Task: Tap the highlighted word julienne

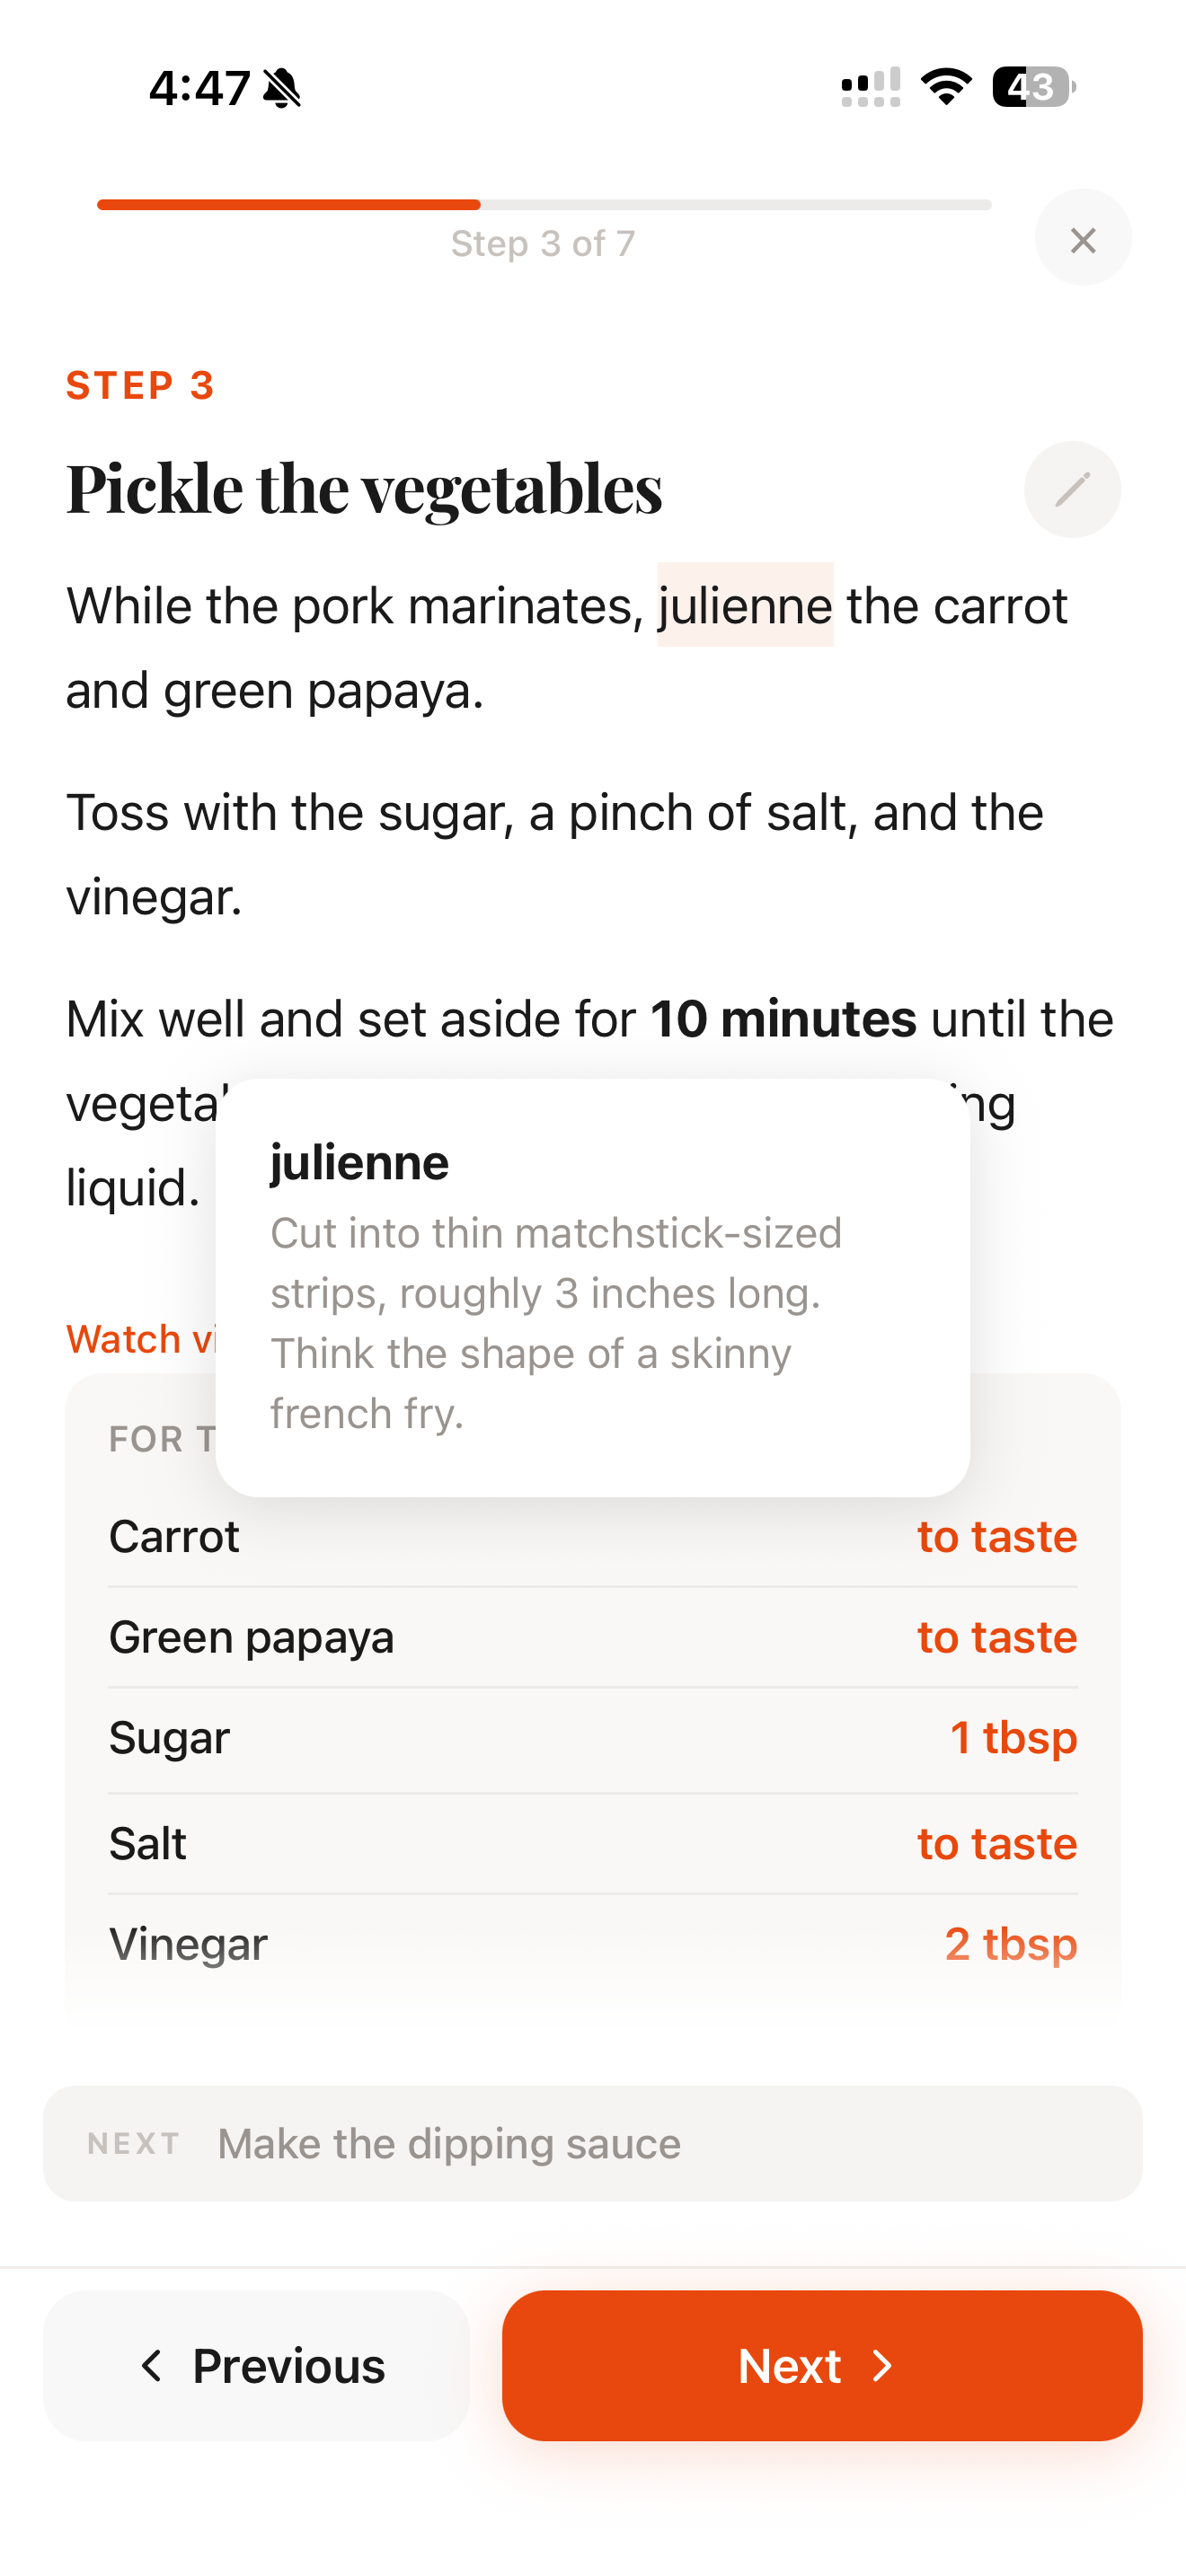Action: coord(745,606)
